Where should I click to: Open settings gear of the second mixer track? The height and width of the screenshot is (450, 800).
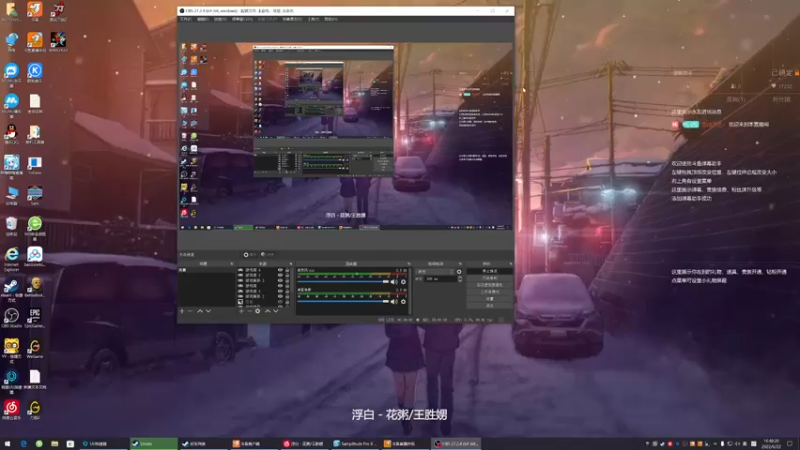point(403,302)
